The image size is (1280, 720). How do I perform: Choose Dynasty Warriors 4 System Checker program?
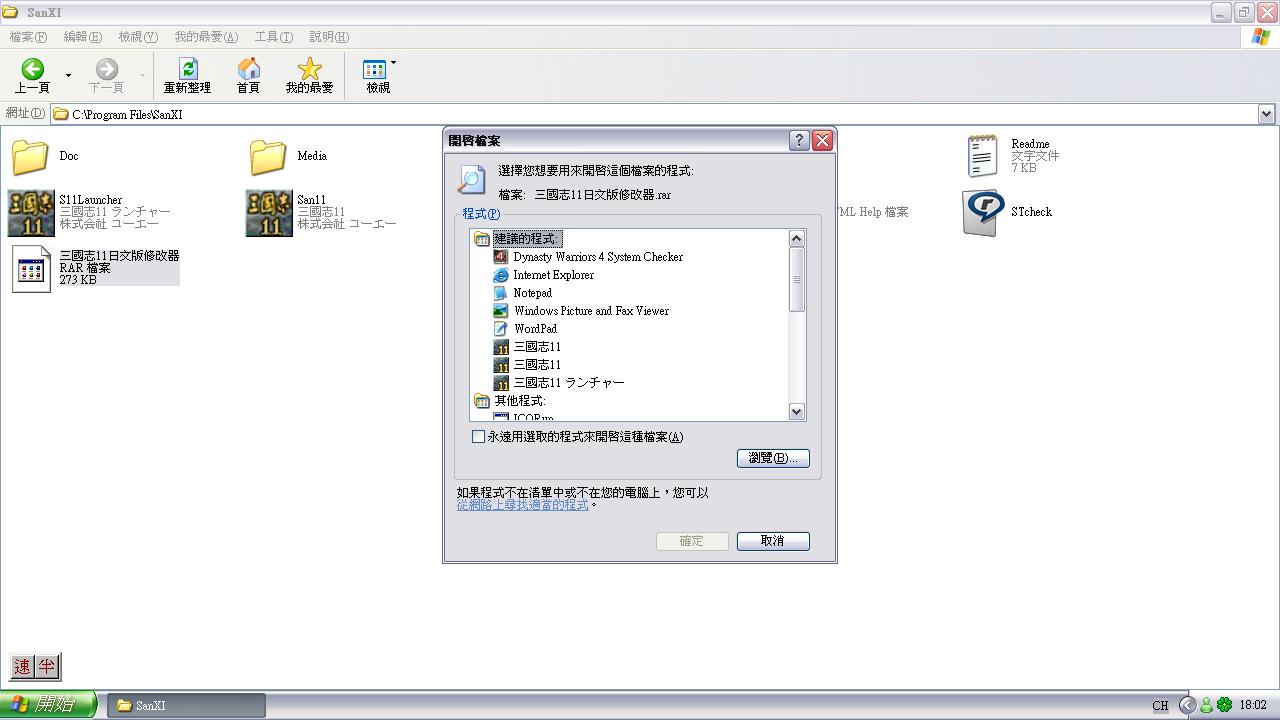pos(598,257)
